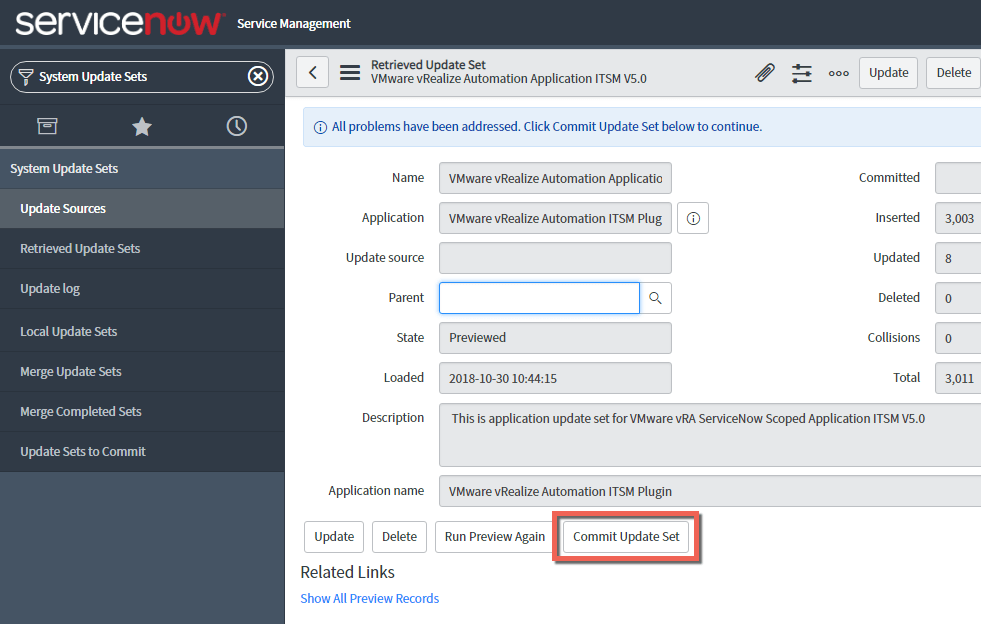Clear the navigator filter with X icon

[258, 76]
